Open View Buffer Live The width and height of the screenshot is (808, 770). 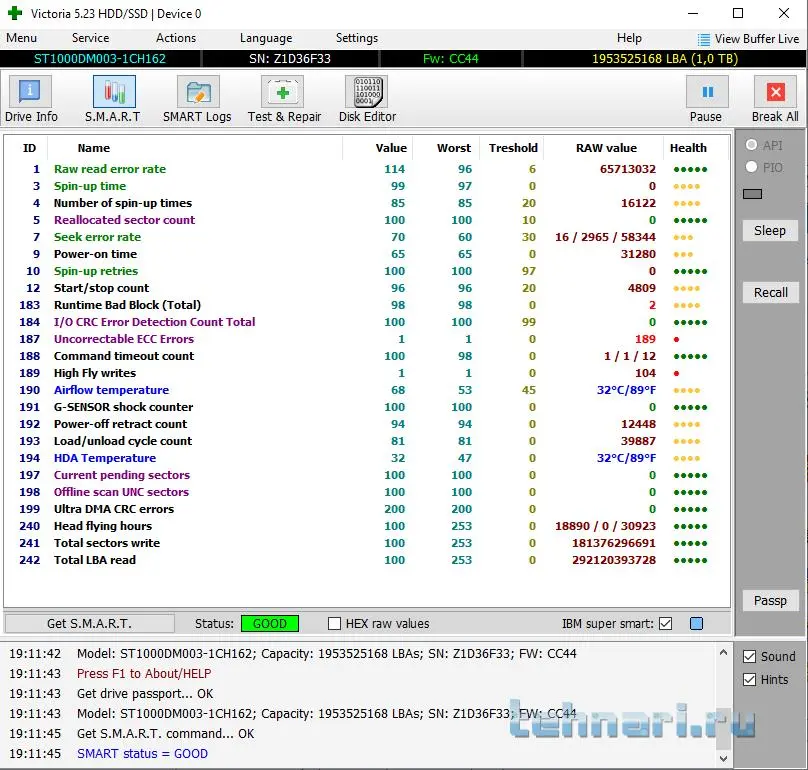point(748,39)
